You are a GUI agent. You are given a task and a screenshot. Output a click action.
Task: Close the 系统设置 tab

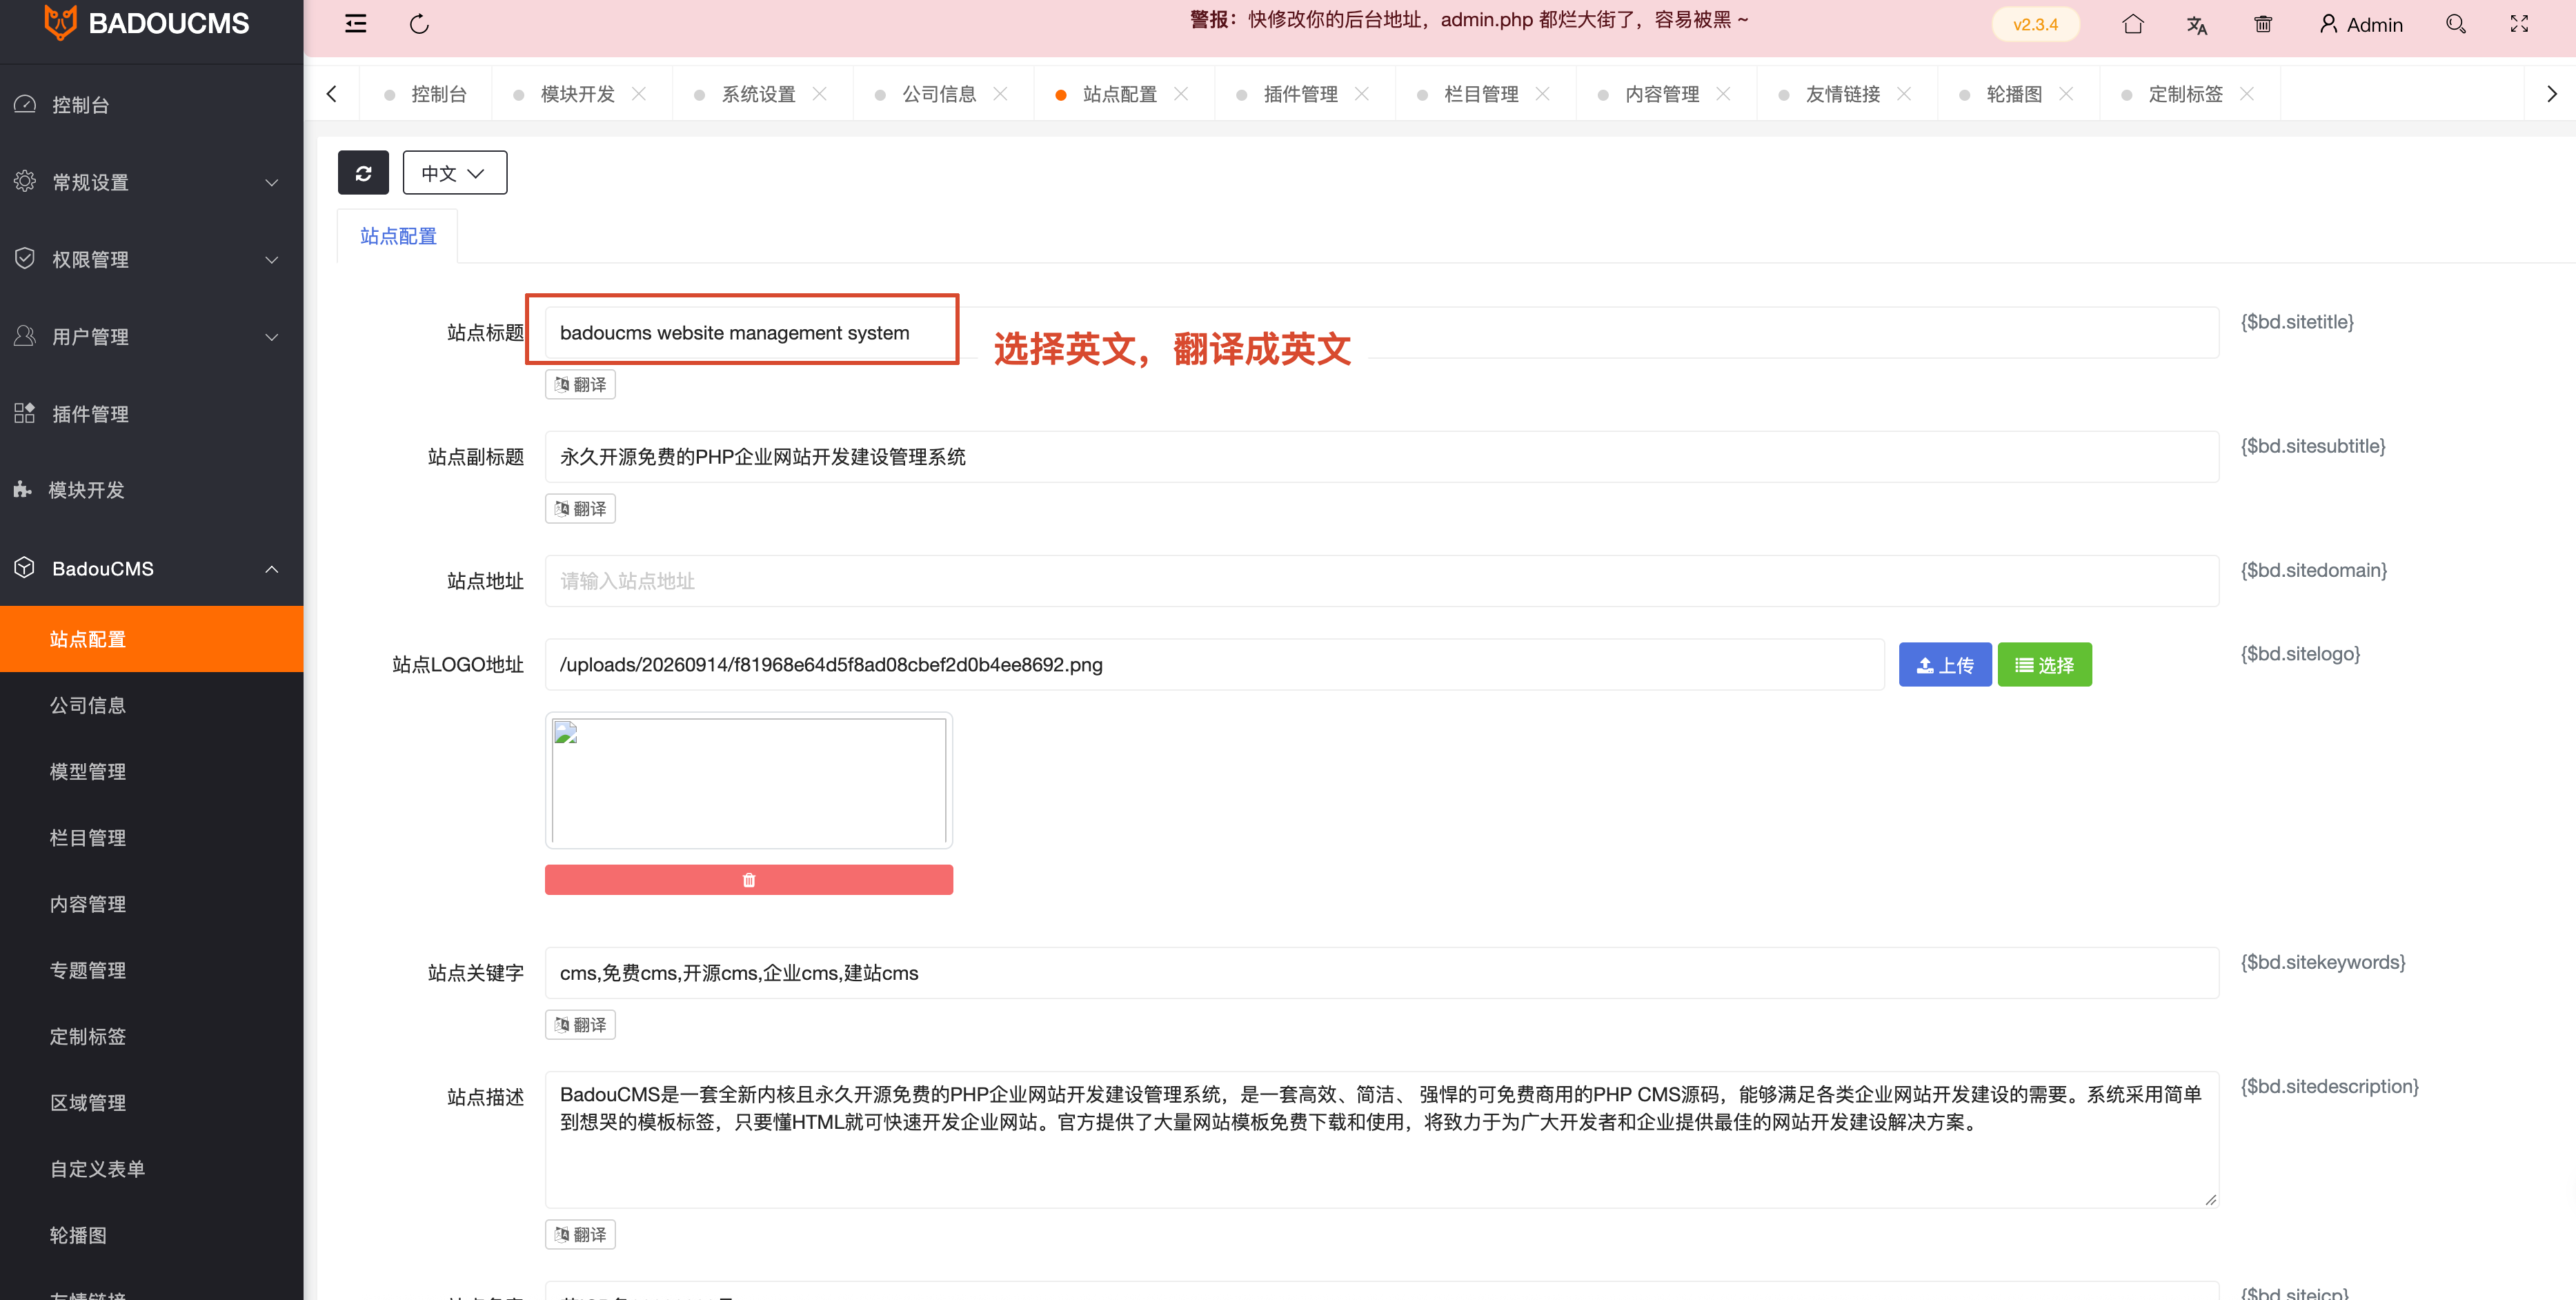[x=820, y=93]
